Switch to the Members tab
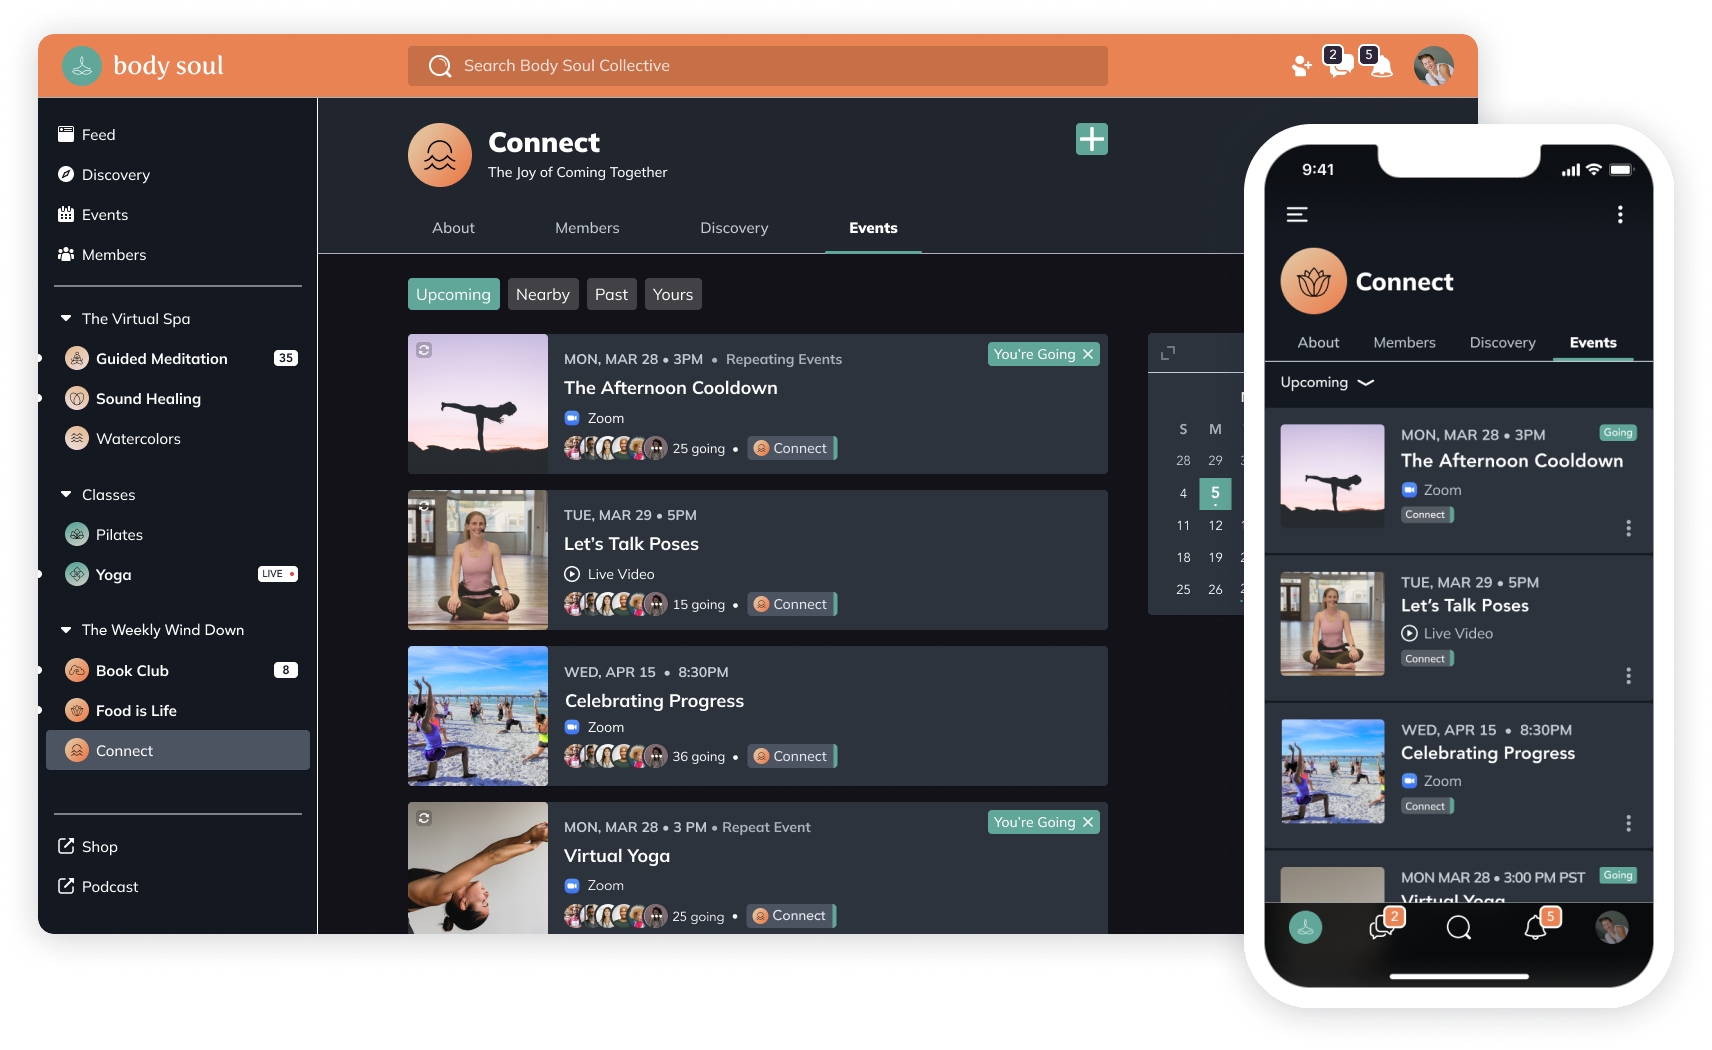The height and width of the screenshot is (1050, 1712). pyautogui.click(x=587, y=228)
